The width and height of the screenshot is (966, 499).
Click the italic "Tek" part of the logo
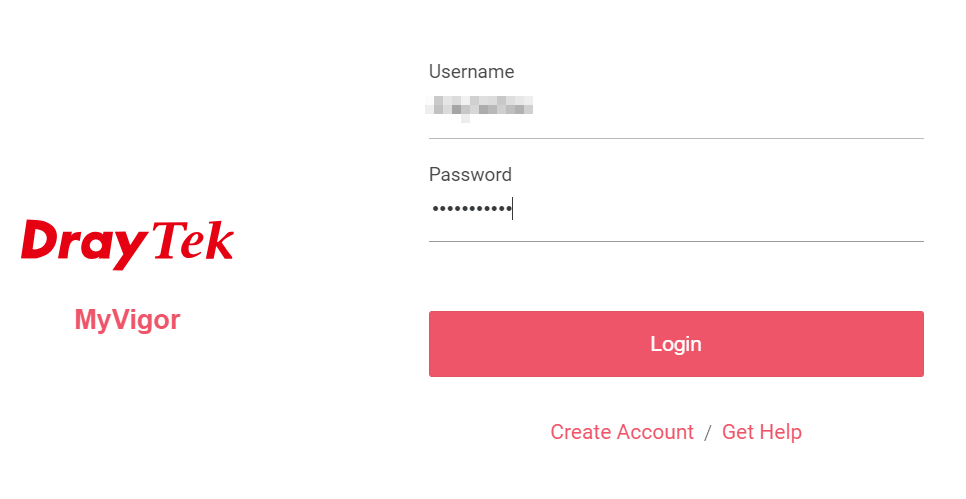click(x=193, y=240)
